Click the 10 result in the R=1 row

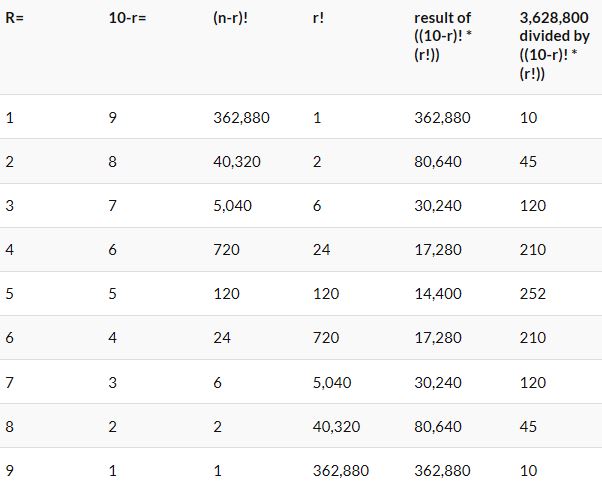pyautogui.click(x=529, y=118)
